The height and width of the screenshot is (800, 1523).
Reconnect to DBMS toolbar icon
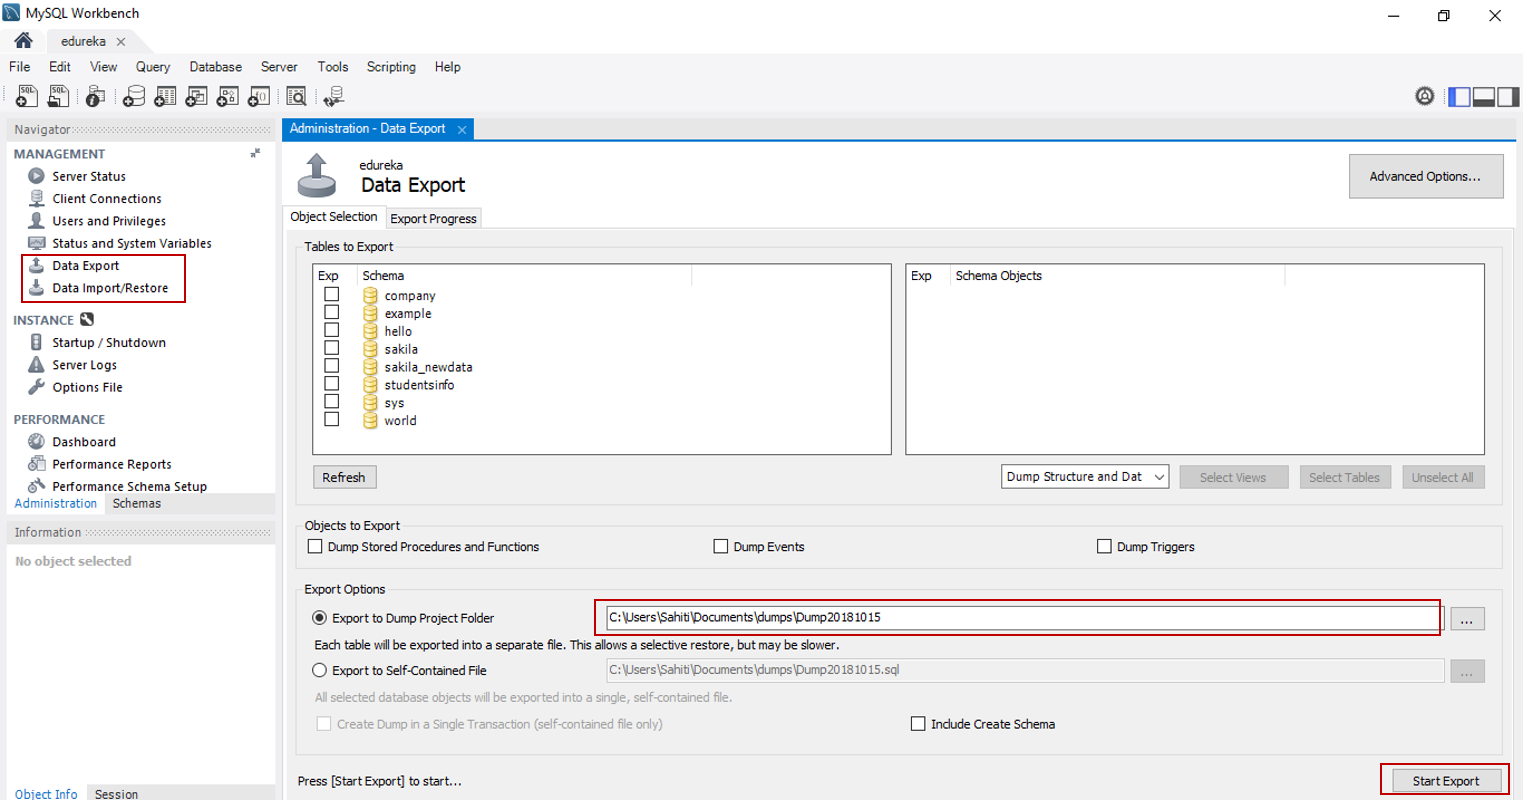pyautogui.click(x=334, y=96)
